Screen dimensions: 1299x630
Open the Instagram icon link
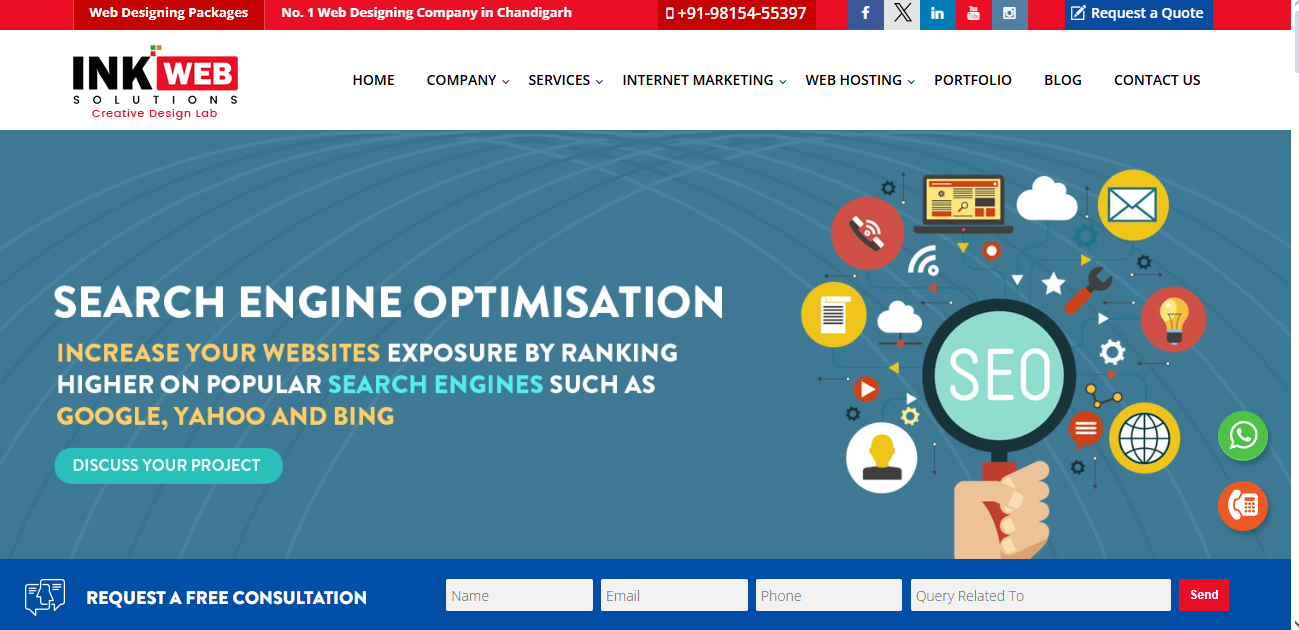tap(1010, 14)
